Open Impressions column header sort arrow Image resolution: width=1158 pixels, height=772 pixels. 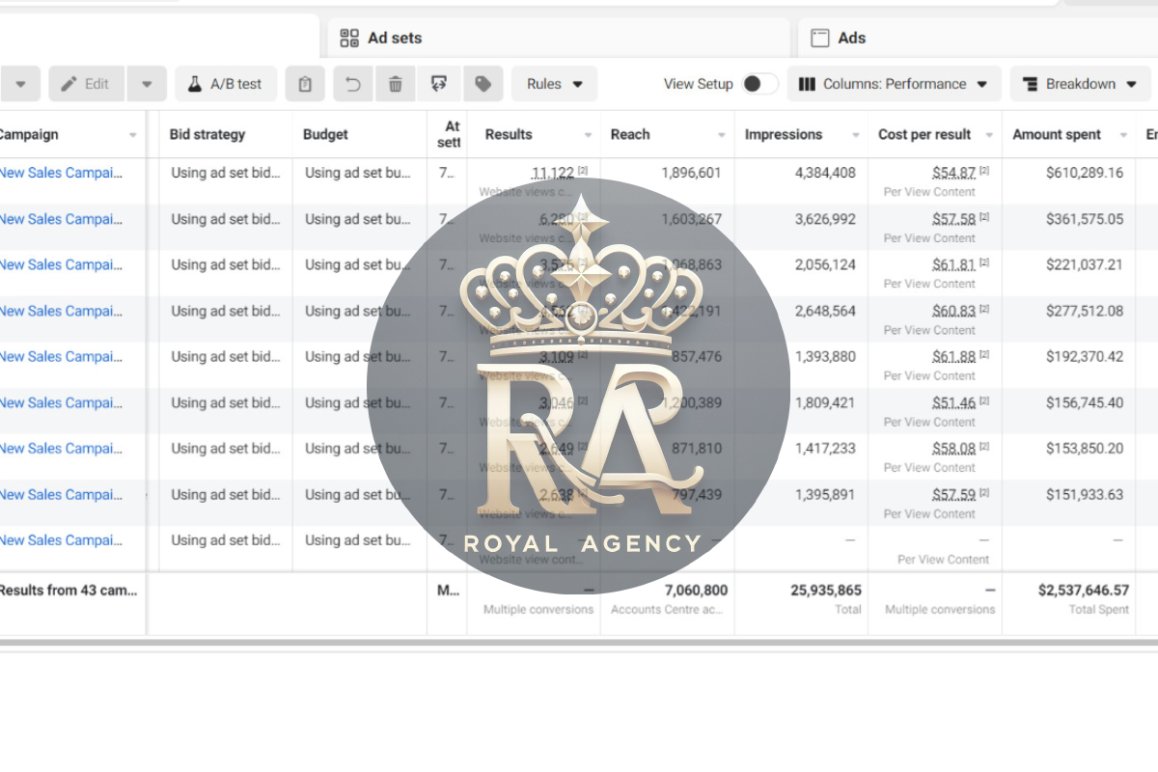[x=855, y=135]
